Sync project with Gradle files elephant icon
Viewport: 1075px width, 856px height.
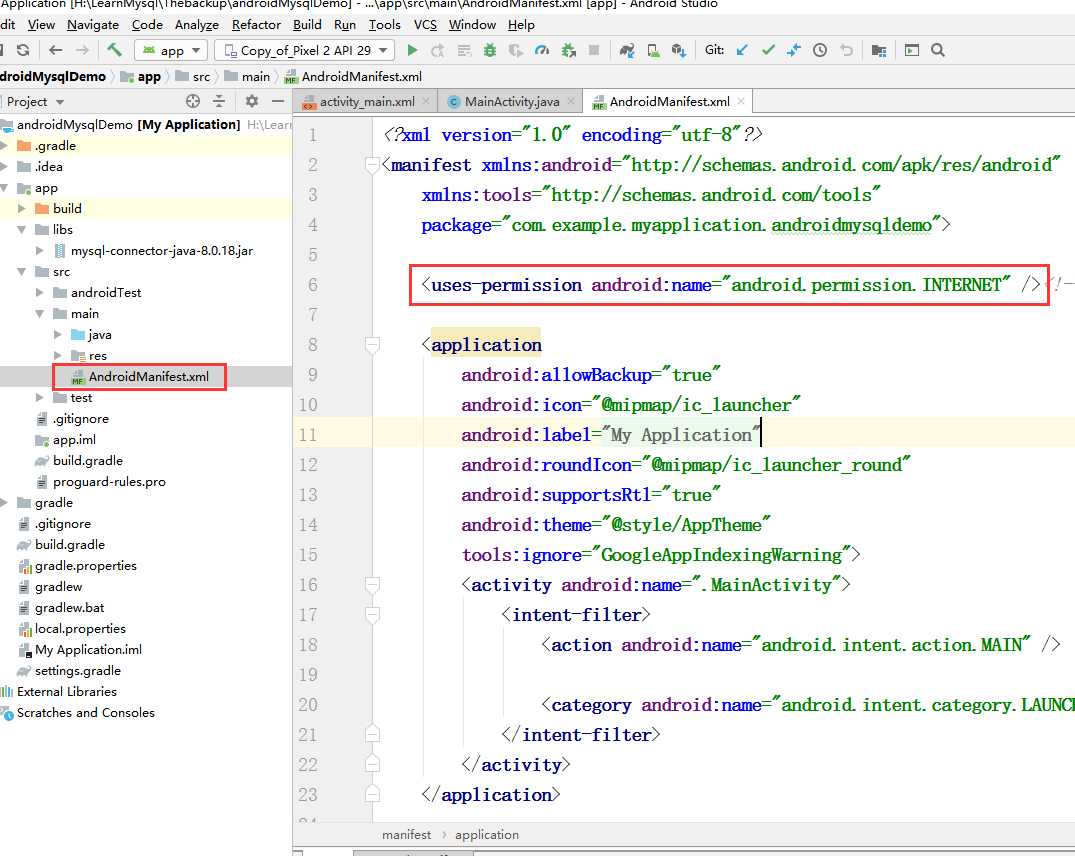(627, 50)
